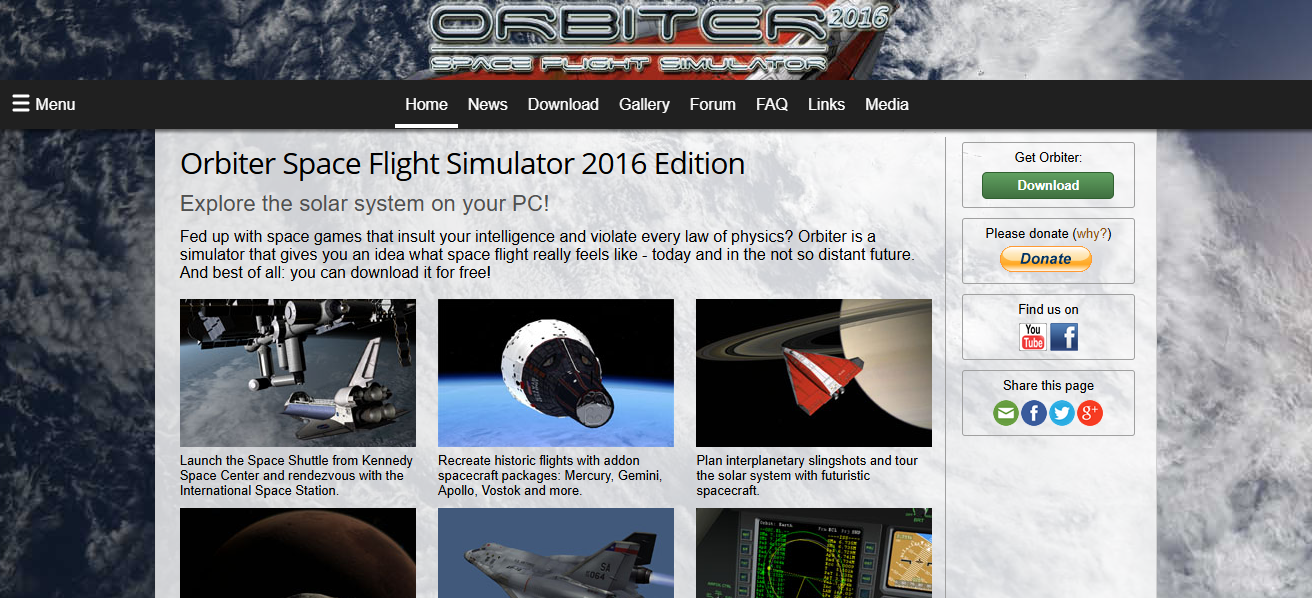This screenshot has height=598, width=1312.
Task: Open the Saturn futuristic spacecraft thumbnail
Action: pyautogui.click(x=814, y=373)
